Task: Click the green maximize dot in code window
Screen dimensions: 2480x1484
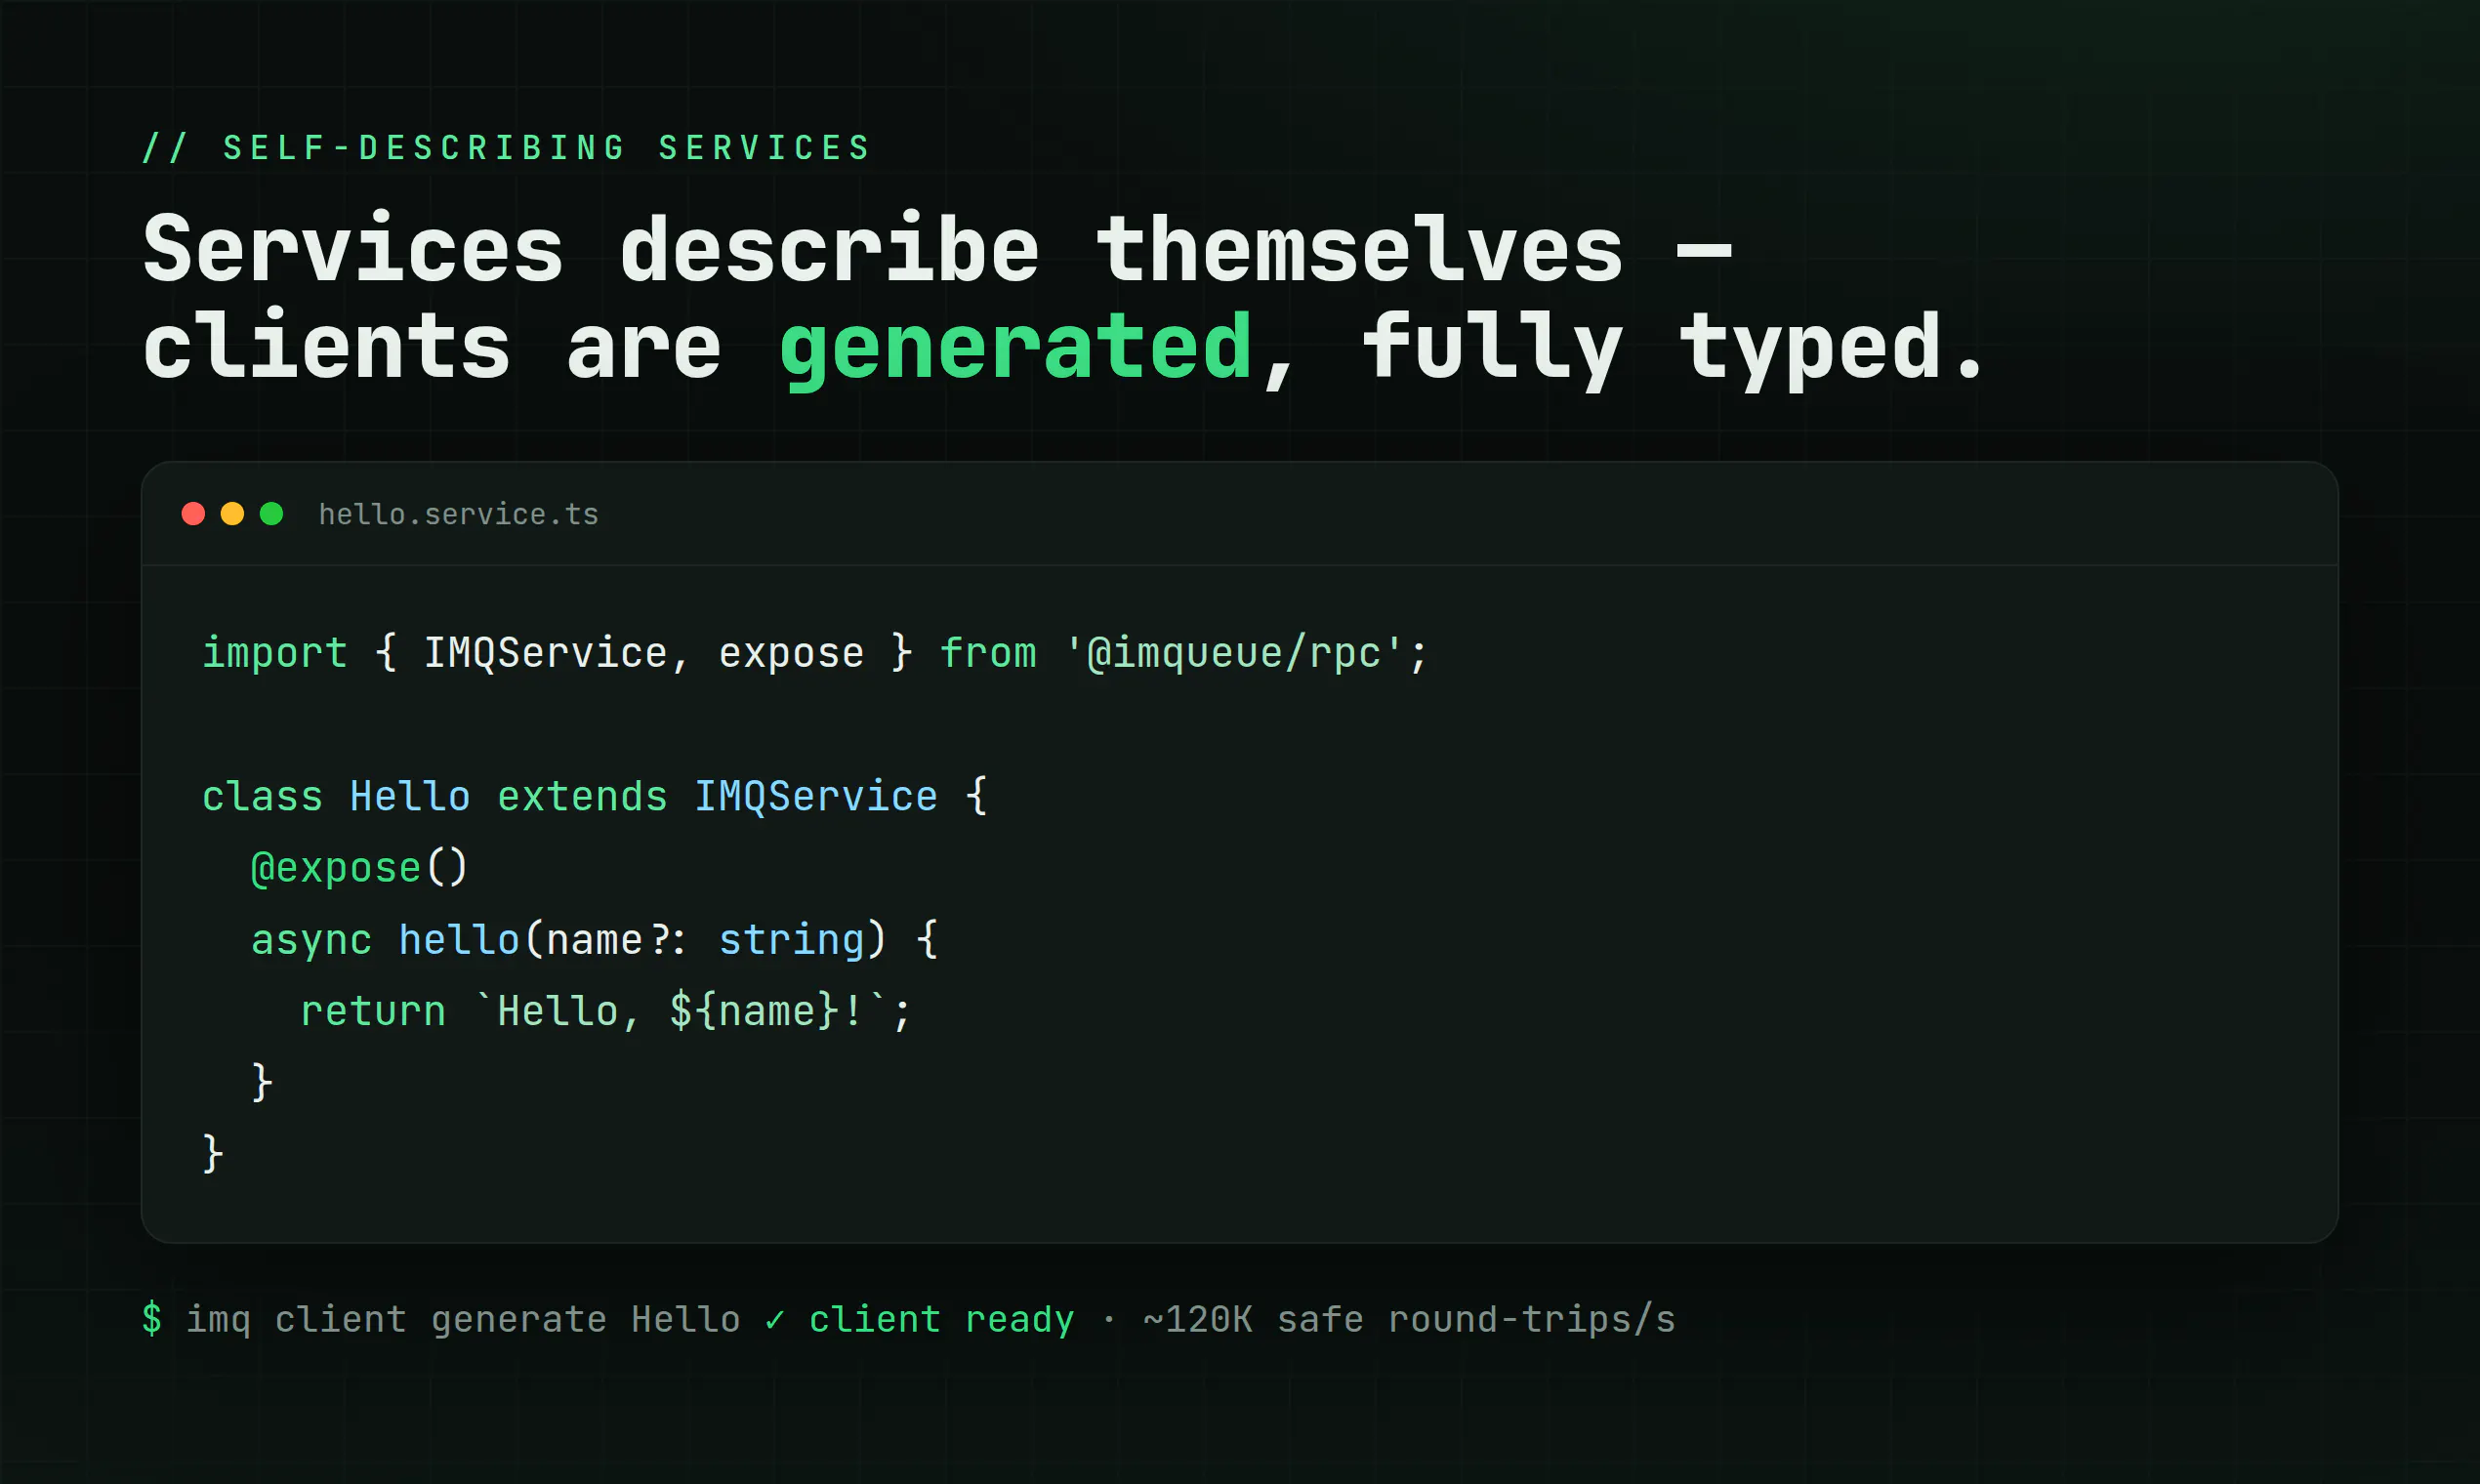Action: coord(271,514)
